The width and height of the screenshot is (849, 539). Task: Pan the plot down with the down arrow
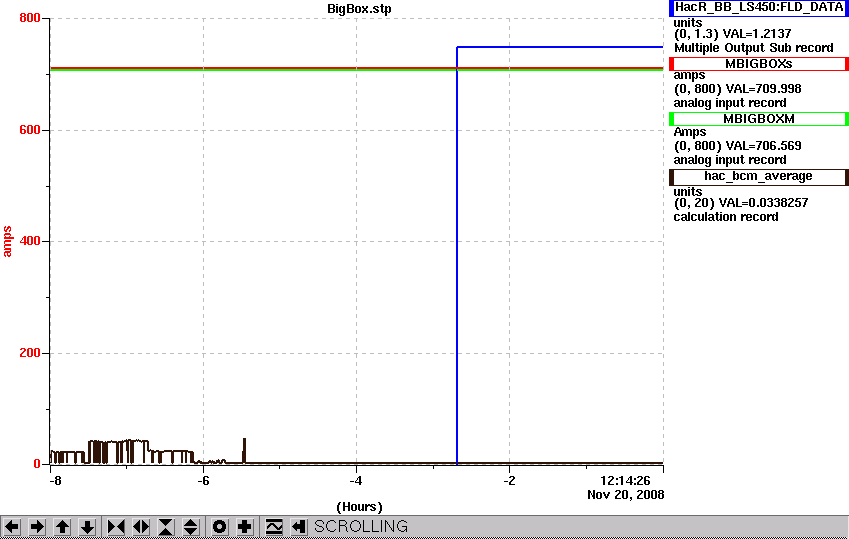[x=87, y=527]
